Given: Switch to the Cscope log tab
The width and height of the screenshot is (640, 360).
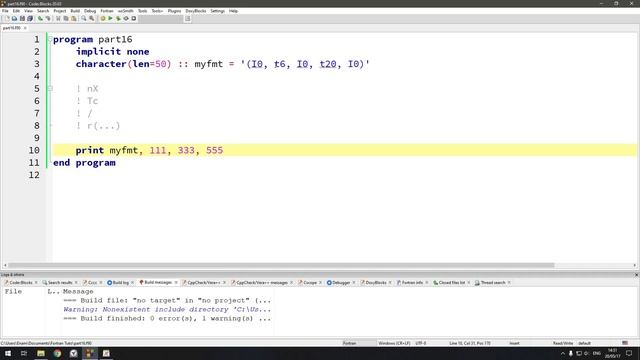Looking at the screenshot, I should (310, 282).
